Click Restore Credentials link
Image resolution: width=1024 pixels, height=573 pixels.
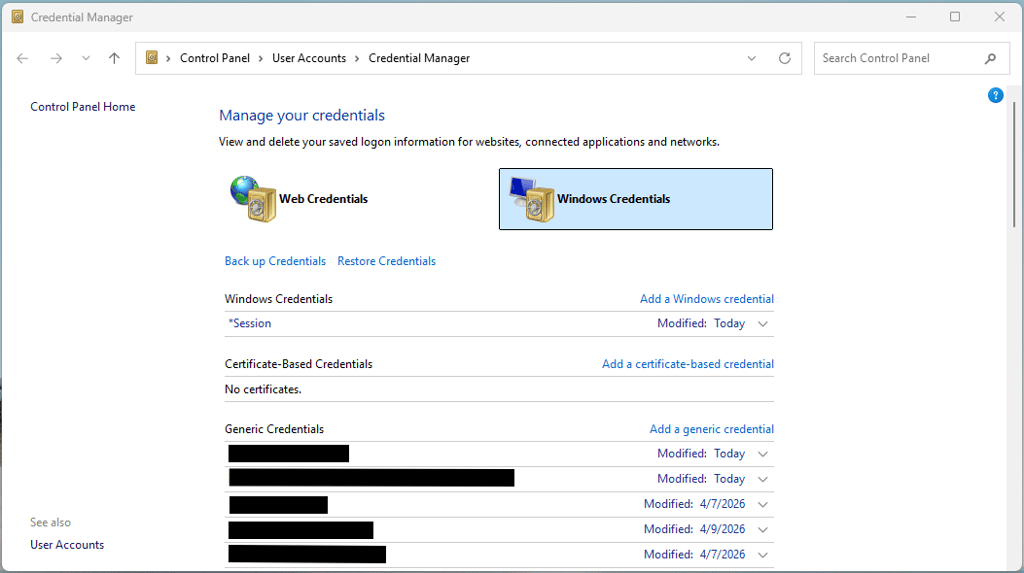(x=387, y=261)
